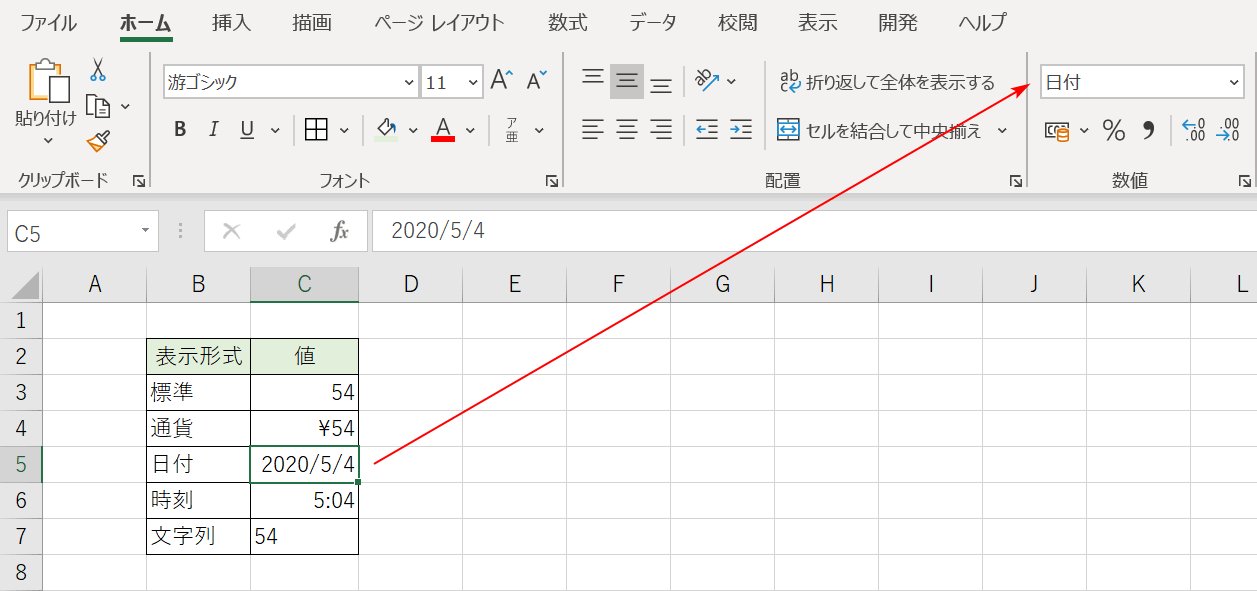Viewport: 1257px width, 591px height.
Task: Open the 数式 ribbon tab
Action: coord(567,22)
